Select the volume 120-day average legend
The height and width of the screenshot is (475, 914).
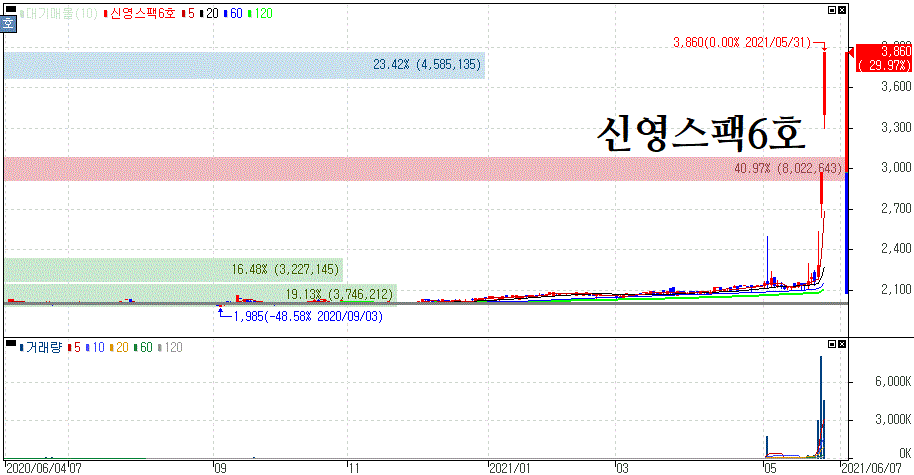(170, 348)
